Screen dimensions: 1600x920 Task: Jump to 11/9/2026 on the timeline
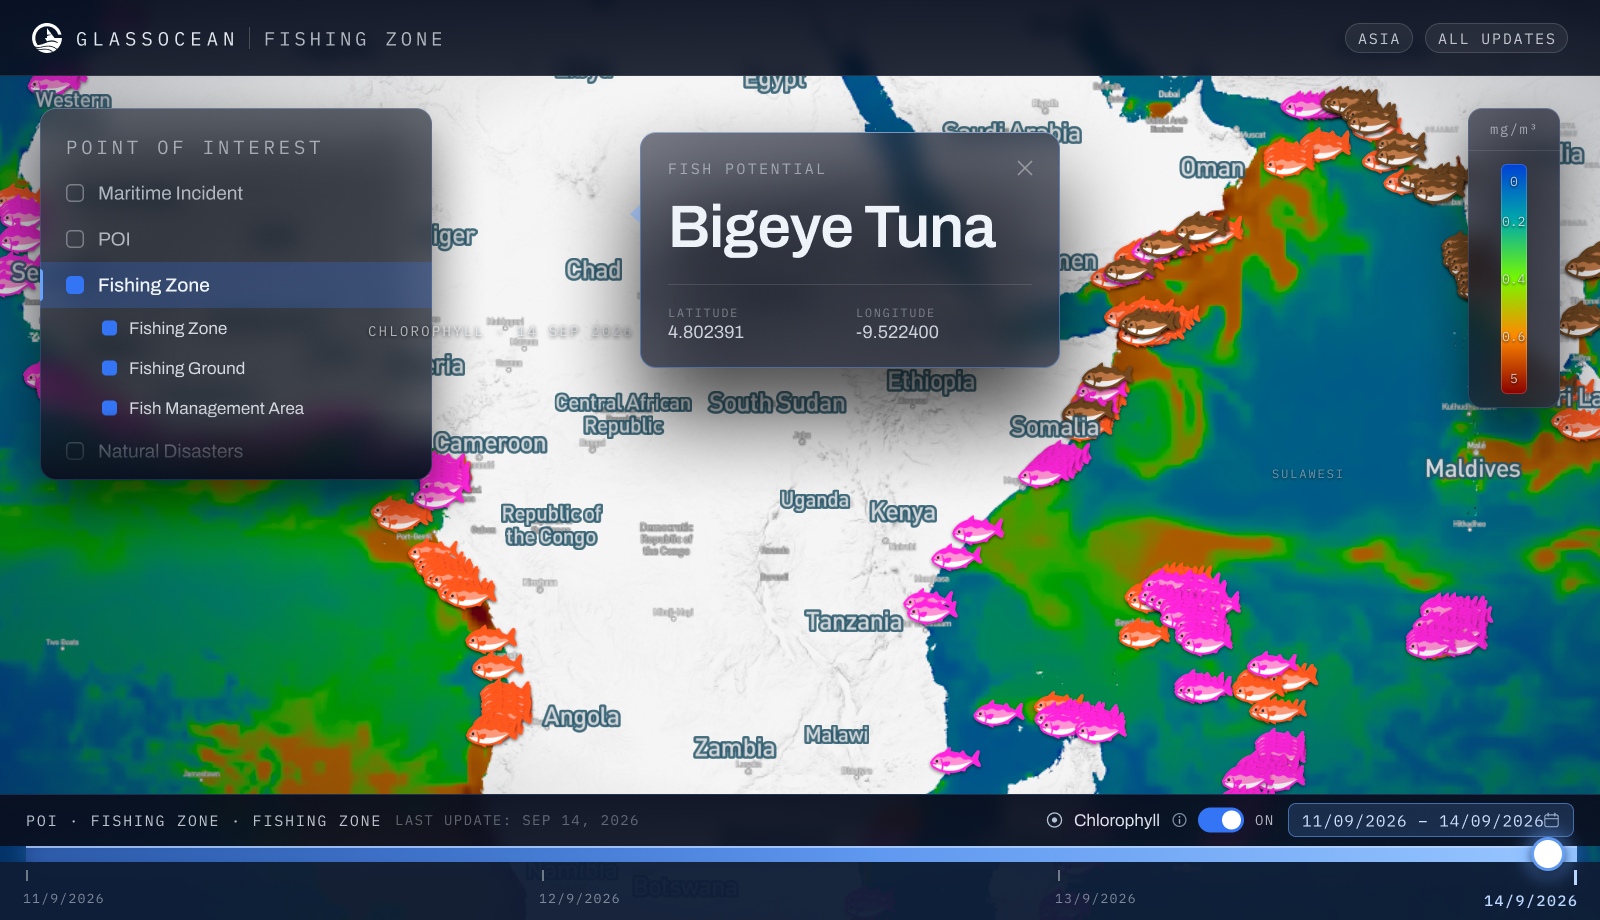[x=63, y=899]
